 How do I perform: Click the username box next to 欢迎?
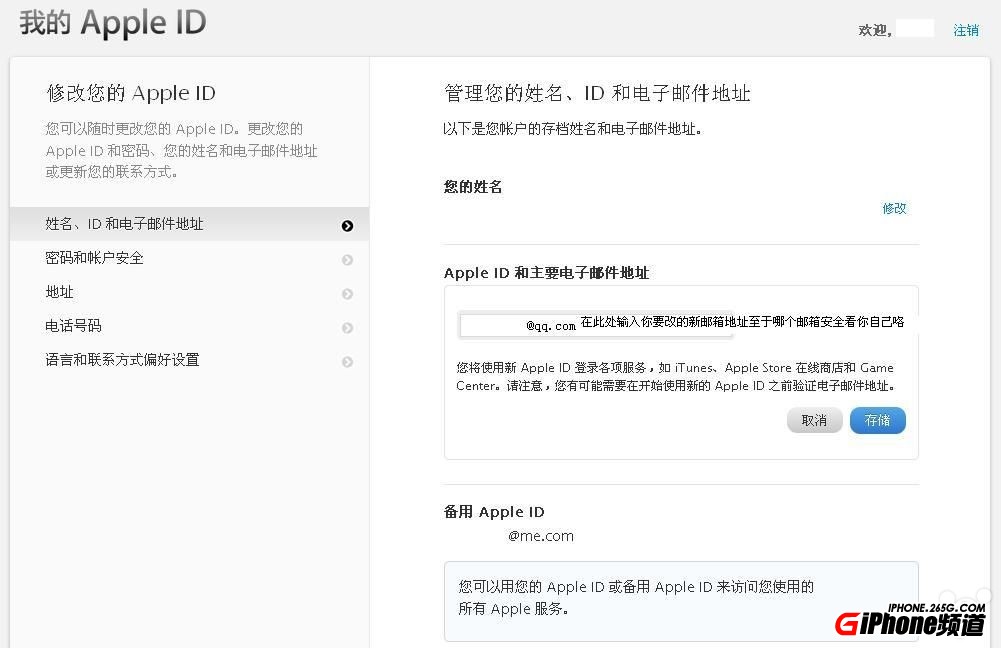pos(916,29)
